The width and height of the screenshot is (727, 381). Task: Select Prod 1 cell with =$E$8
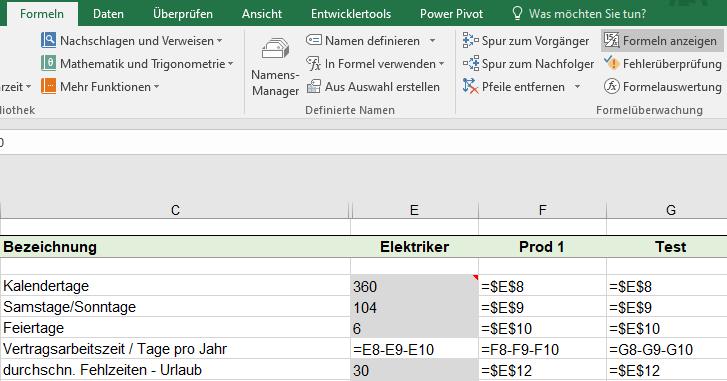(542, 286)
